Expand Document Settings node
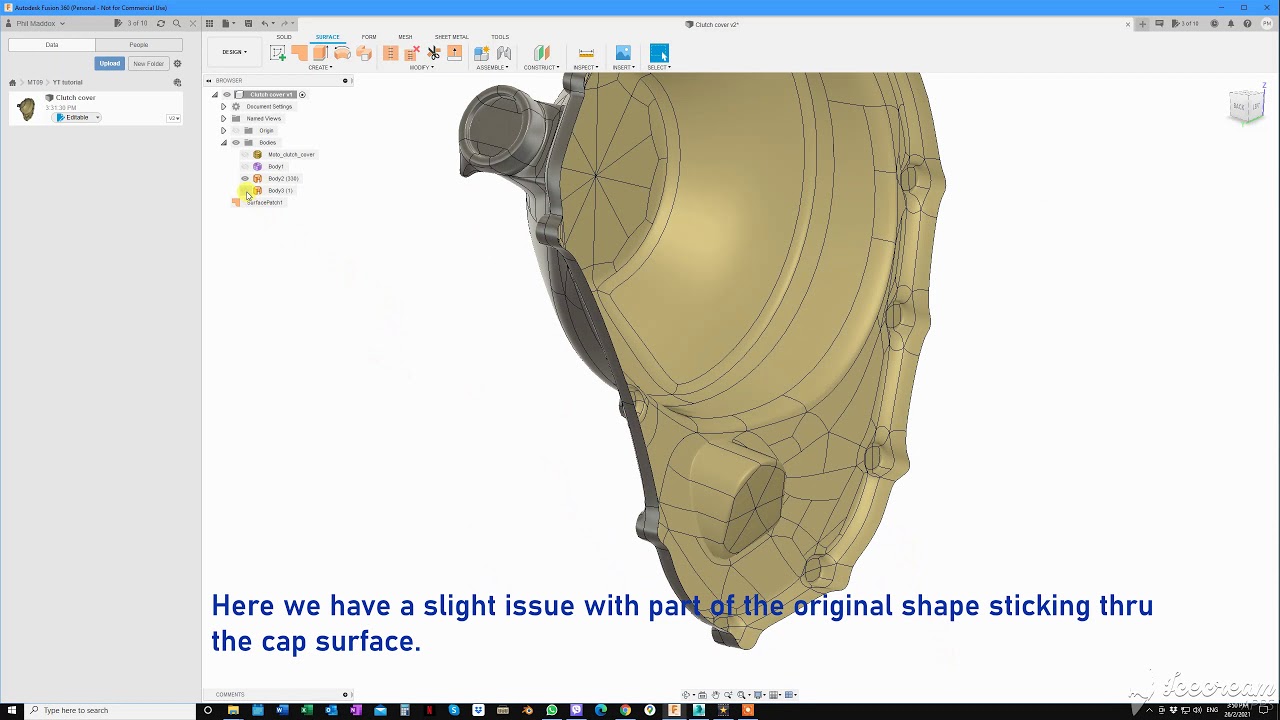This screenshot has height=720, width=1280. pyautogui.click(x=224, y=106)
